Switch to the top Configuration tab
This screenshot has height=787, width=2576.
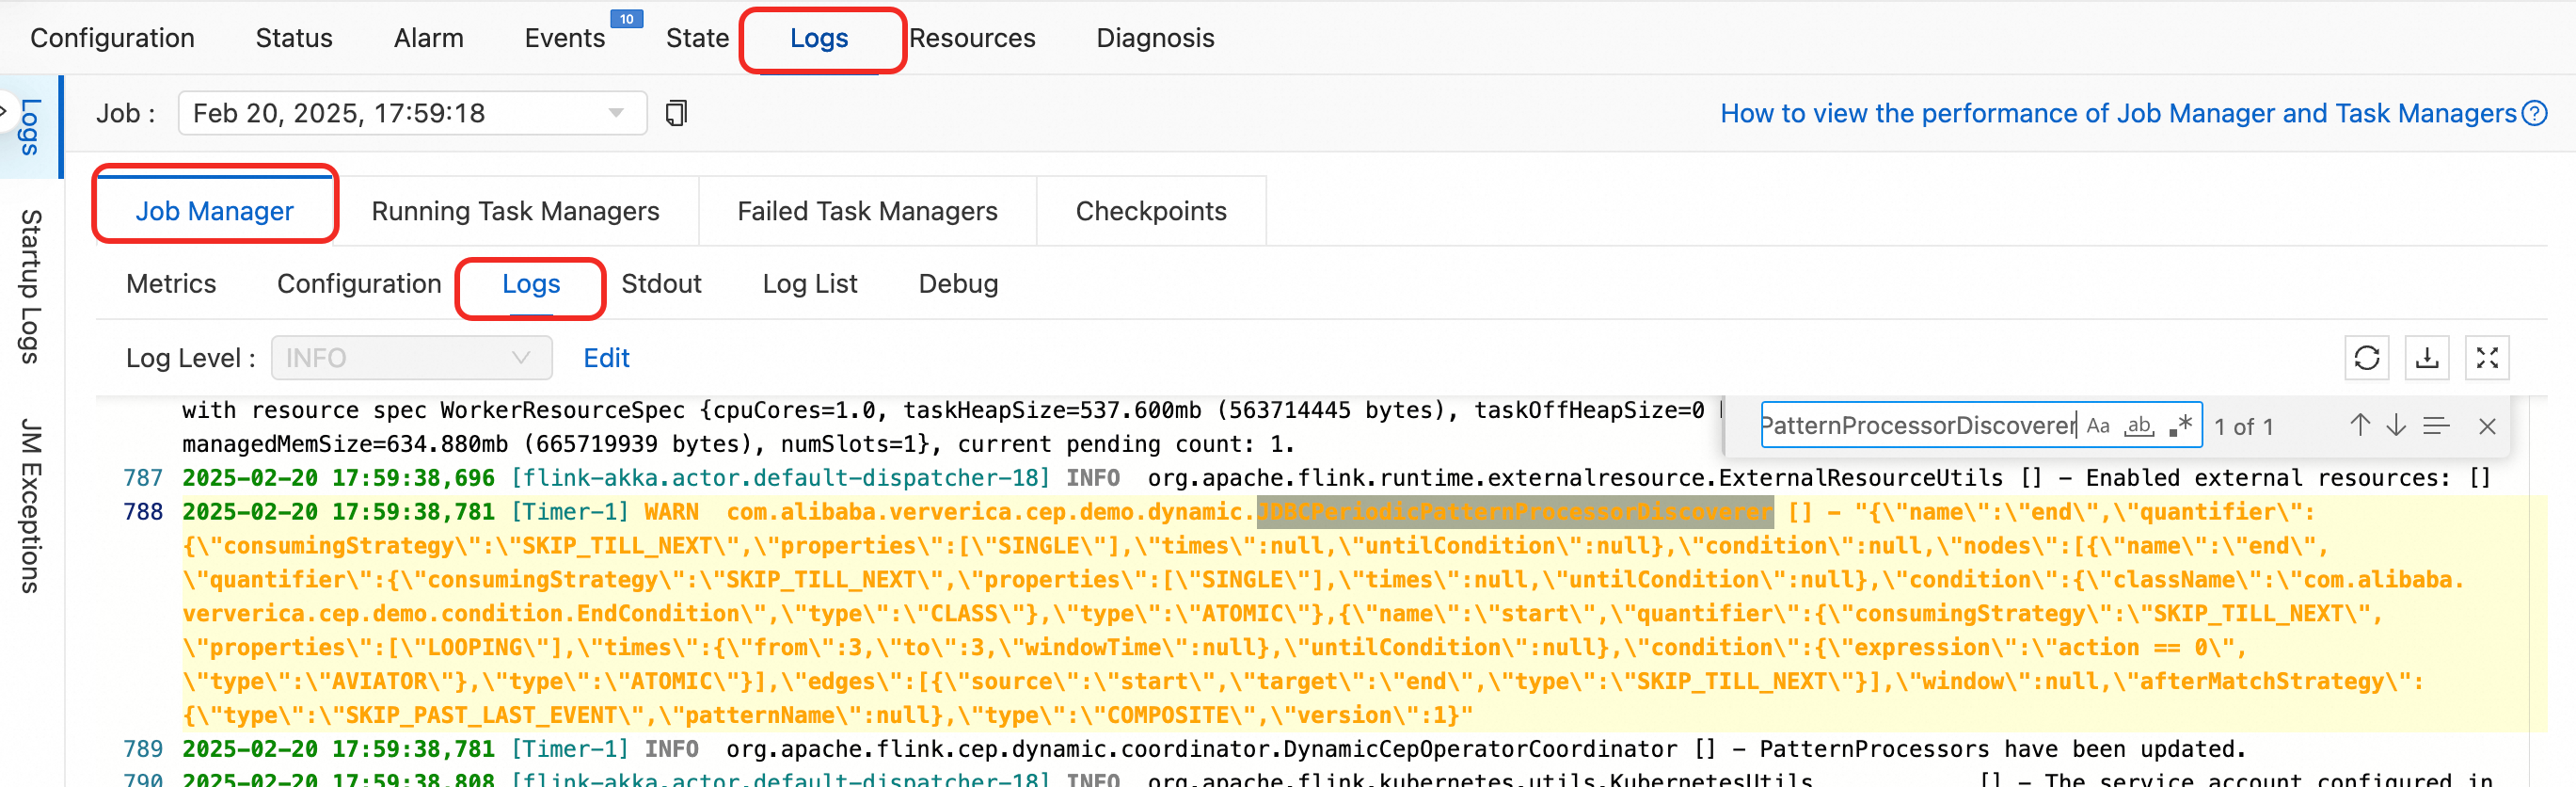[x=112, y=38]
